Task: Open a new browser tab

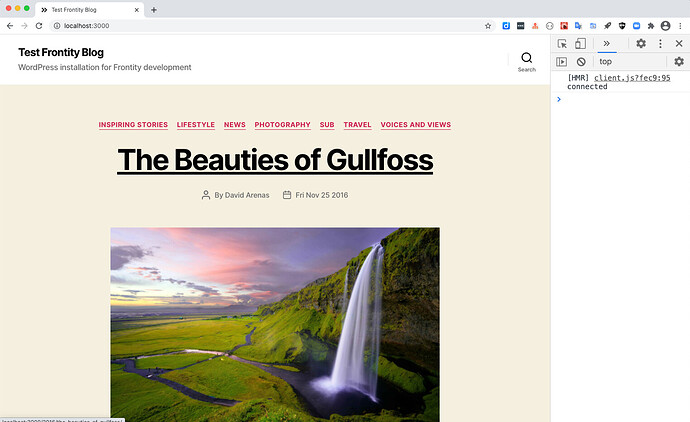Action: (x=153, y=9)
